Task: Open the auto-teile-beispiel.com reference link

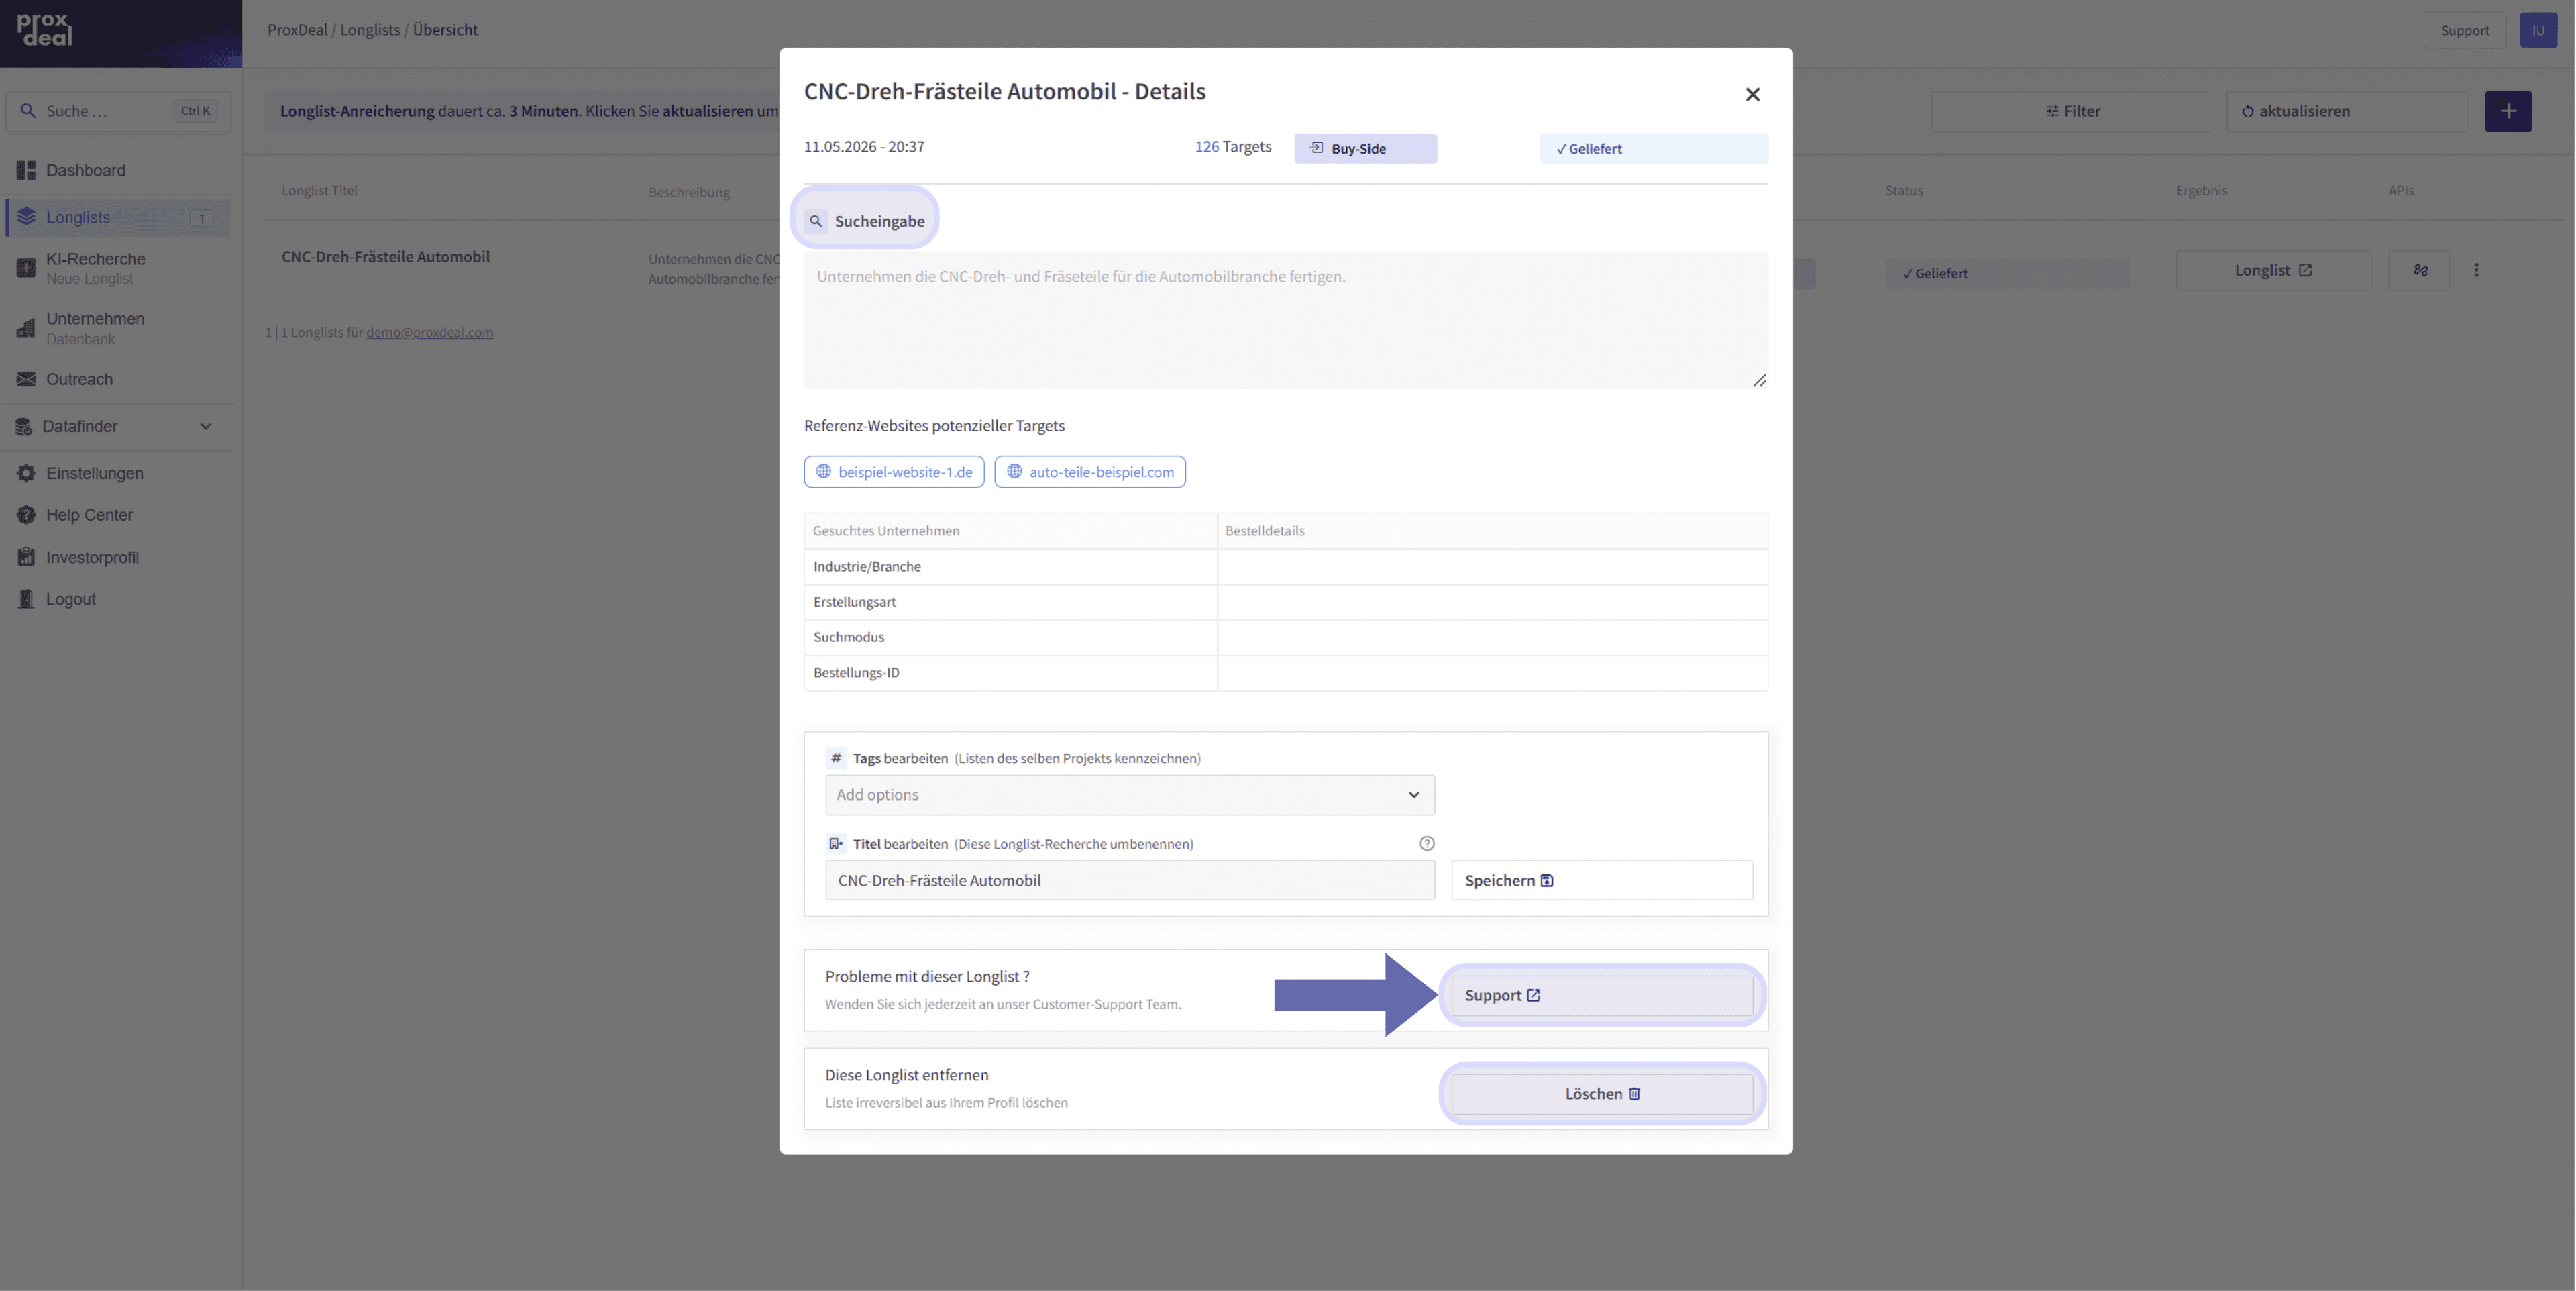Action: tap(1089, 472)
